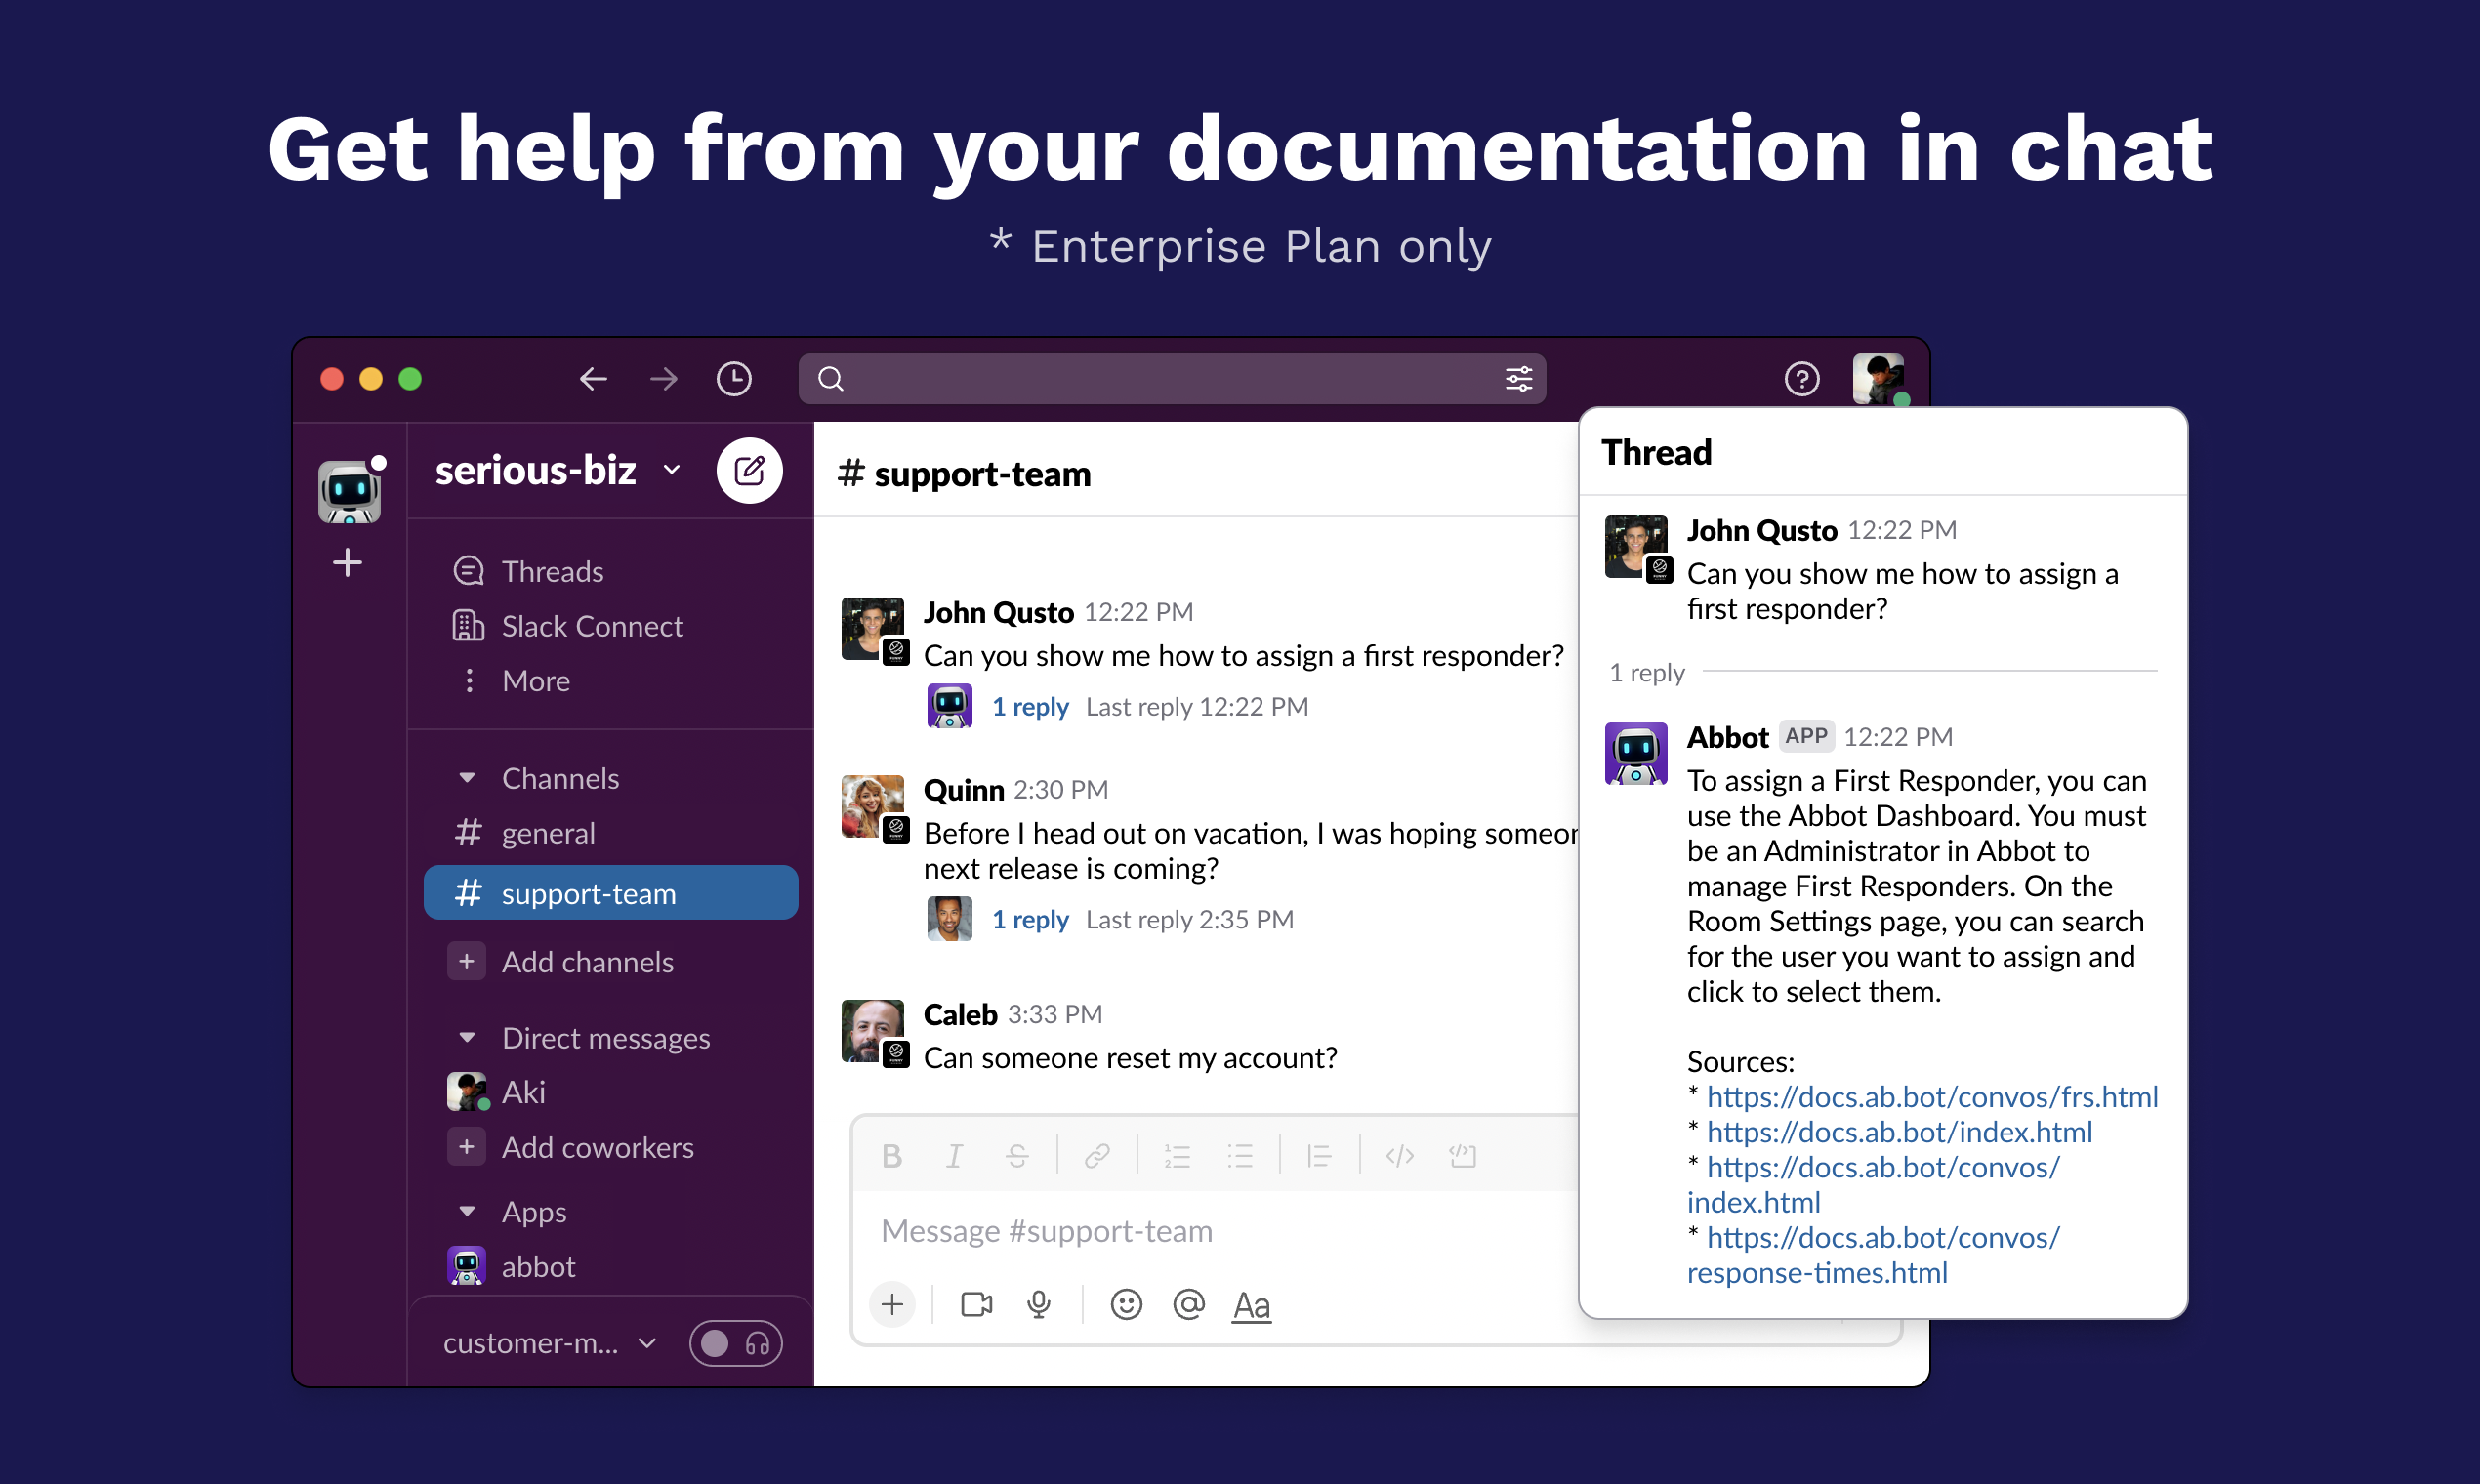Open the convos/response-times.html link
The image size is (2480, 1484).
pos(1873,1255)
